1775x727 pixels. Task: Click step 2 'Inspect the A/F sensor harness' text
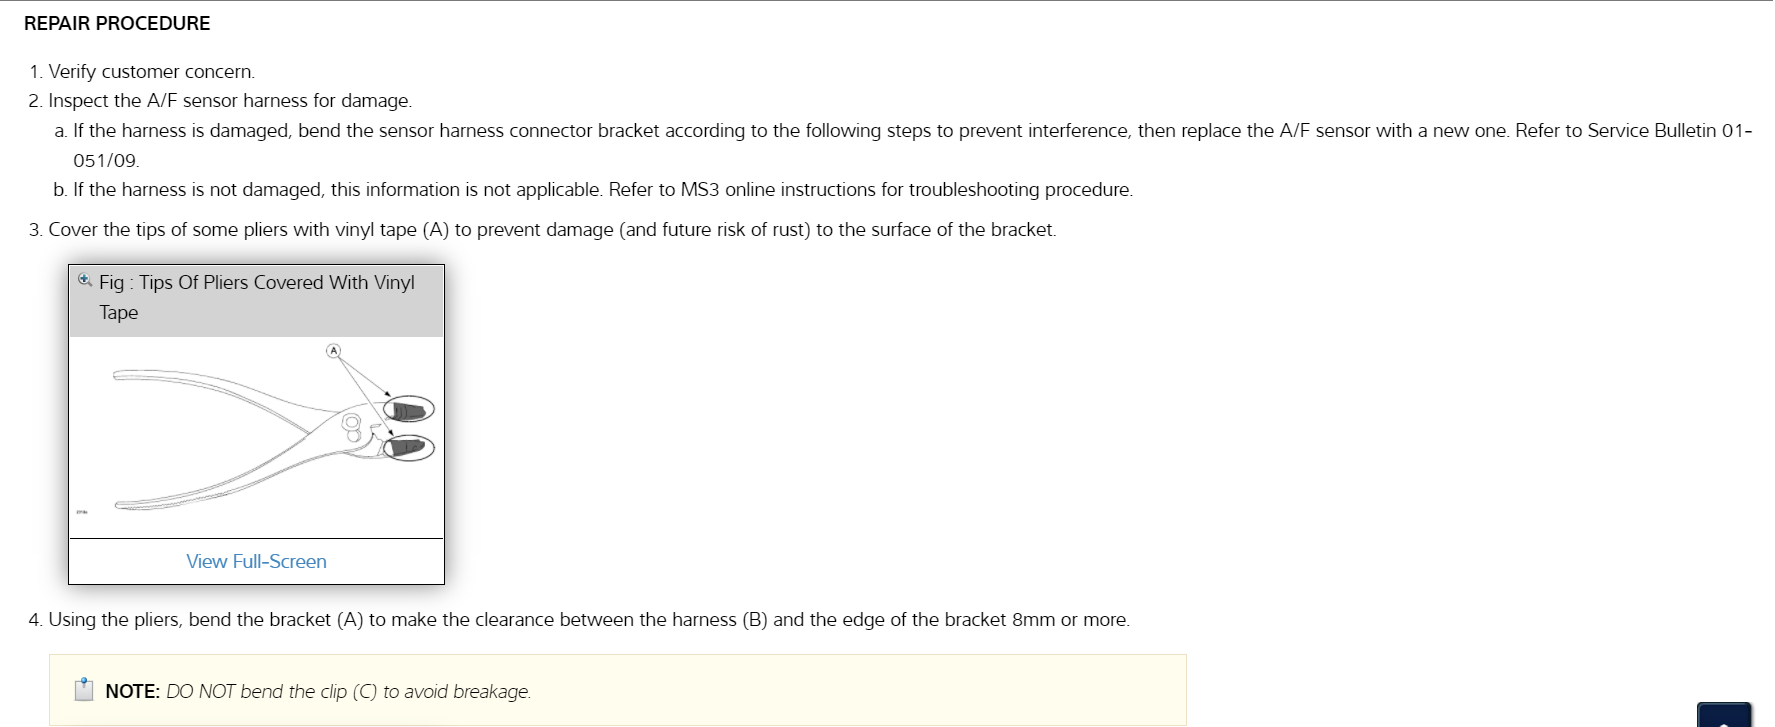point(230,100)
